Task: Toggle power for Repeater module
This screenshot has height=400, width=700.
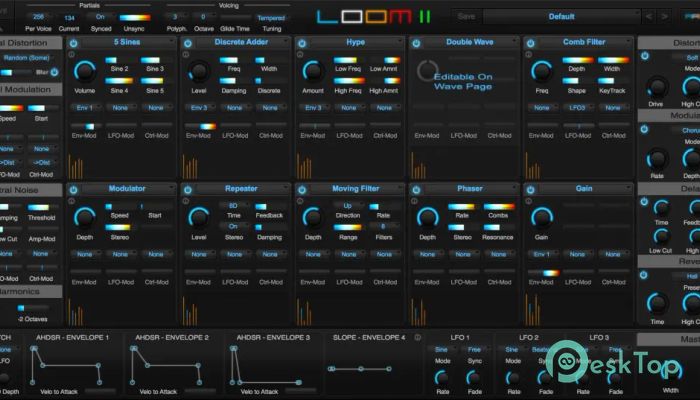Action: pyautogui.click(x=188, y=190)
